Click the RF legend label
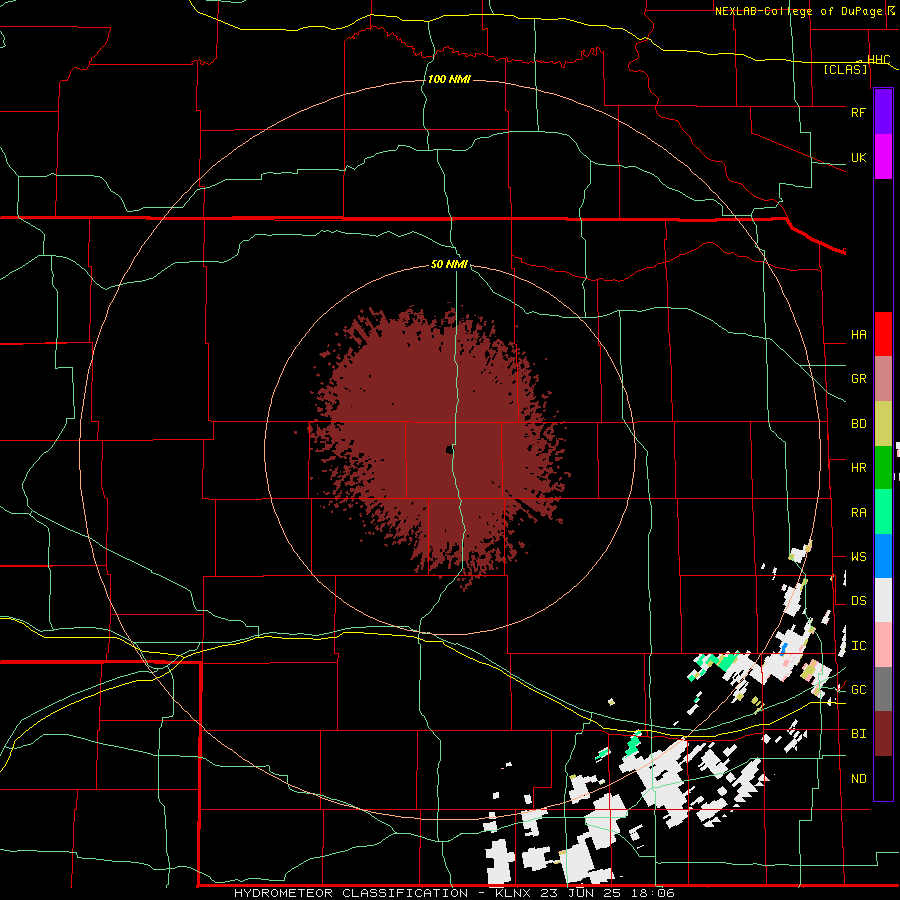This screenshot has height=900, width=900. (858, 112)
